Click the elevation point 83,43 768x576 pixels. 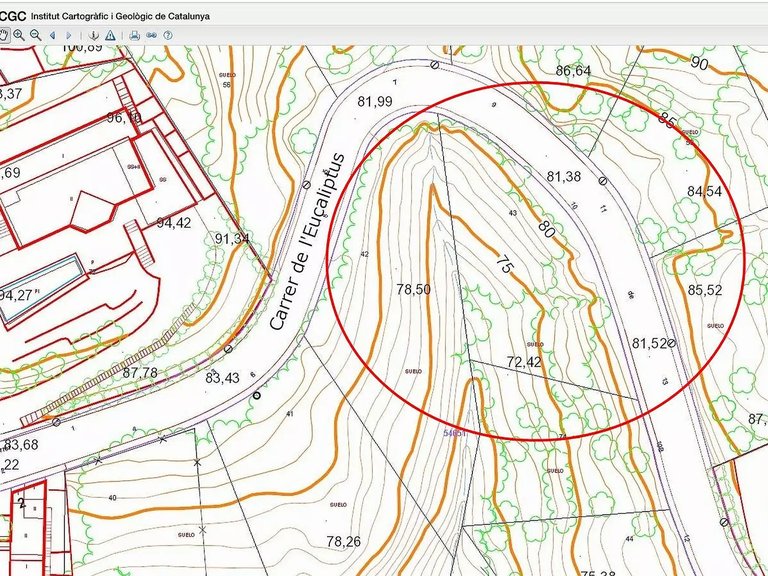tap(222, 378)
